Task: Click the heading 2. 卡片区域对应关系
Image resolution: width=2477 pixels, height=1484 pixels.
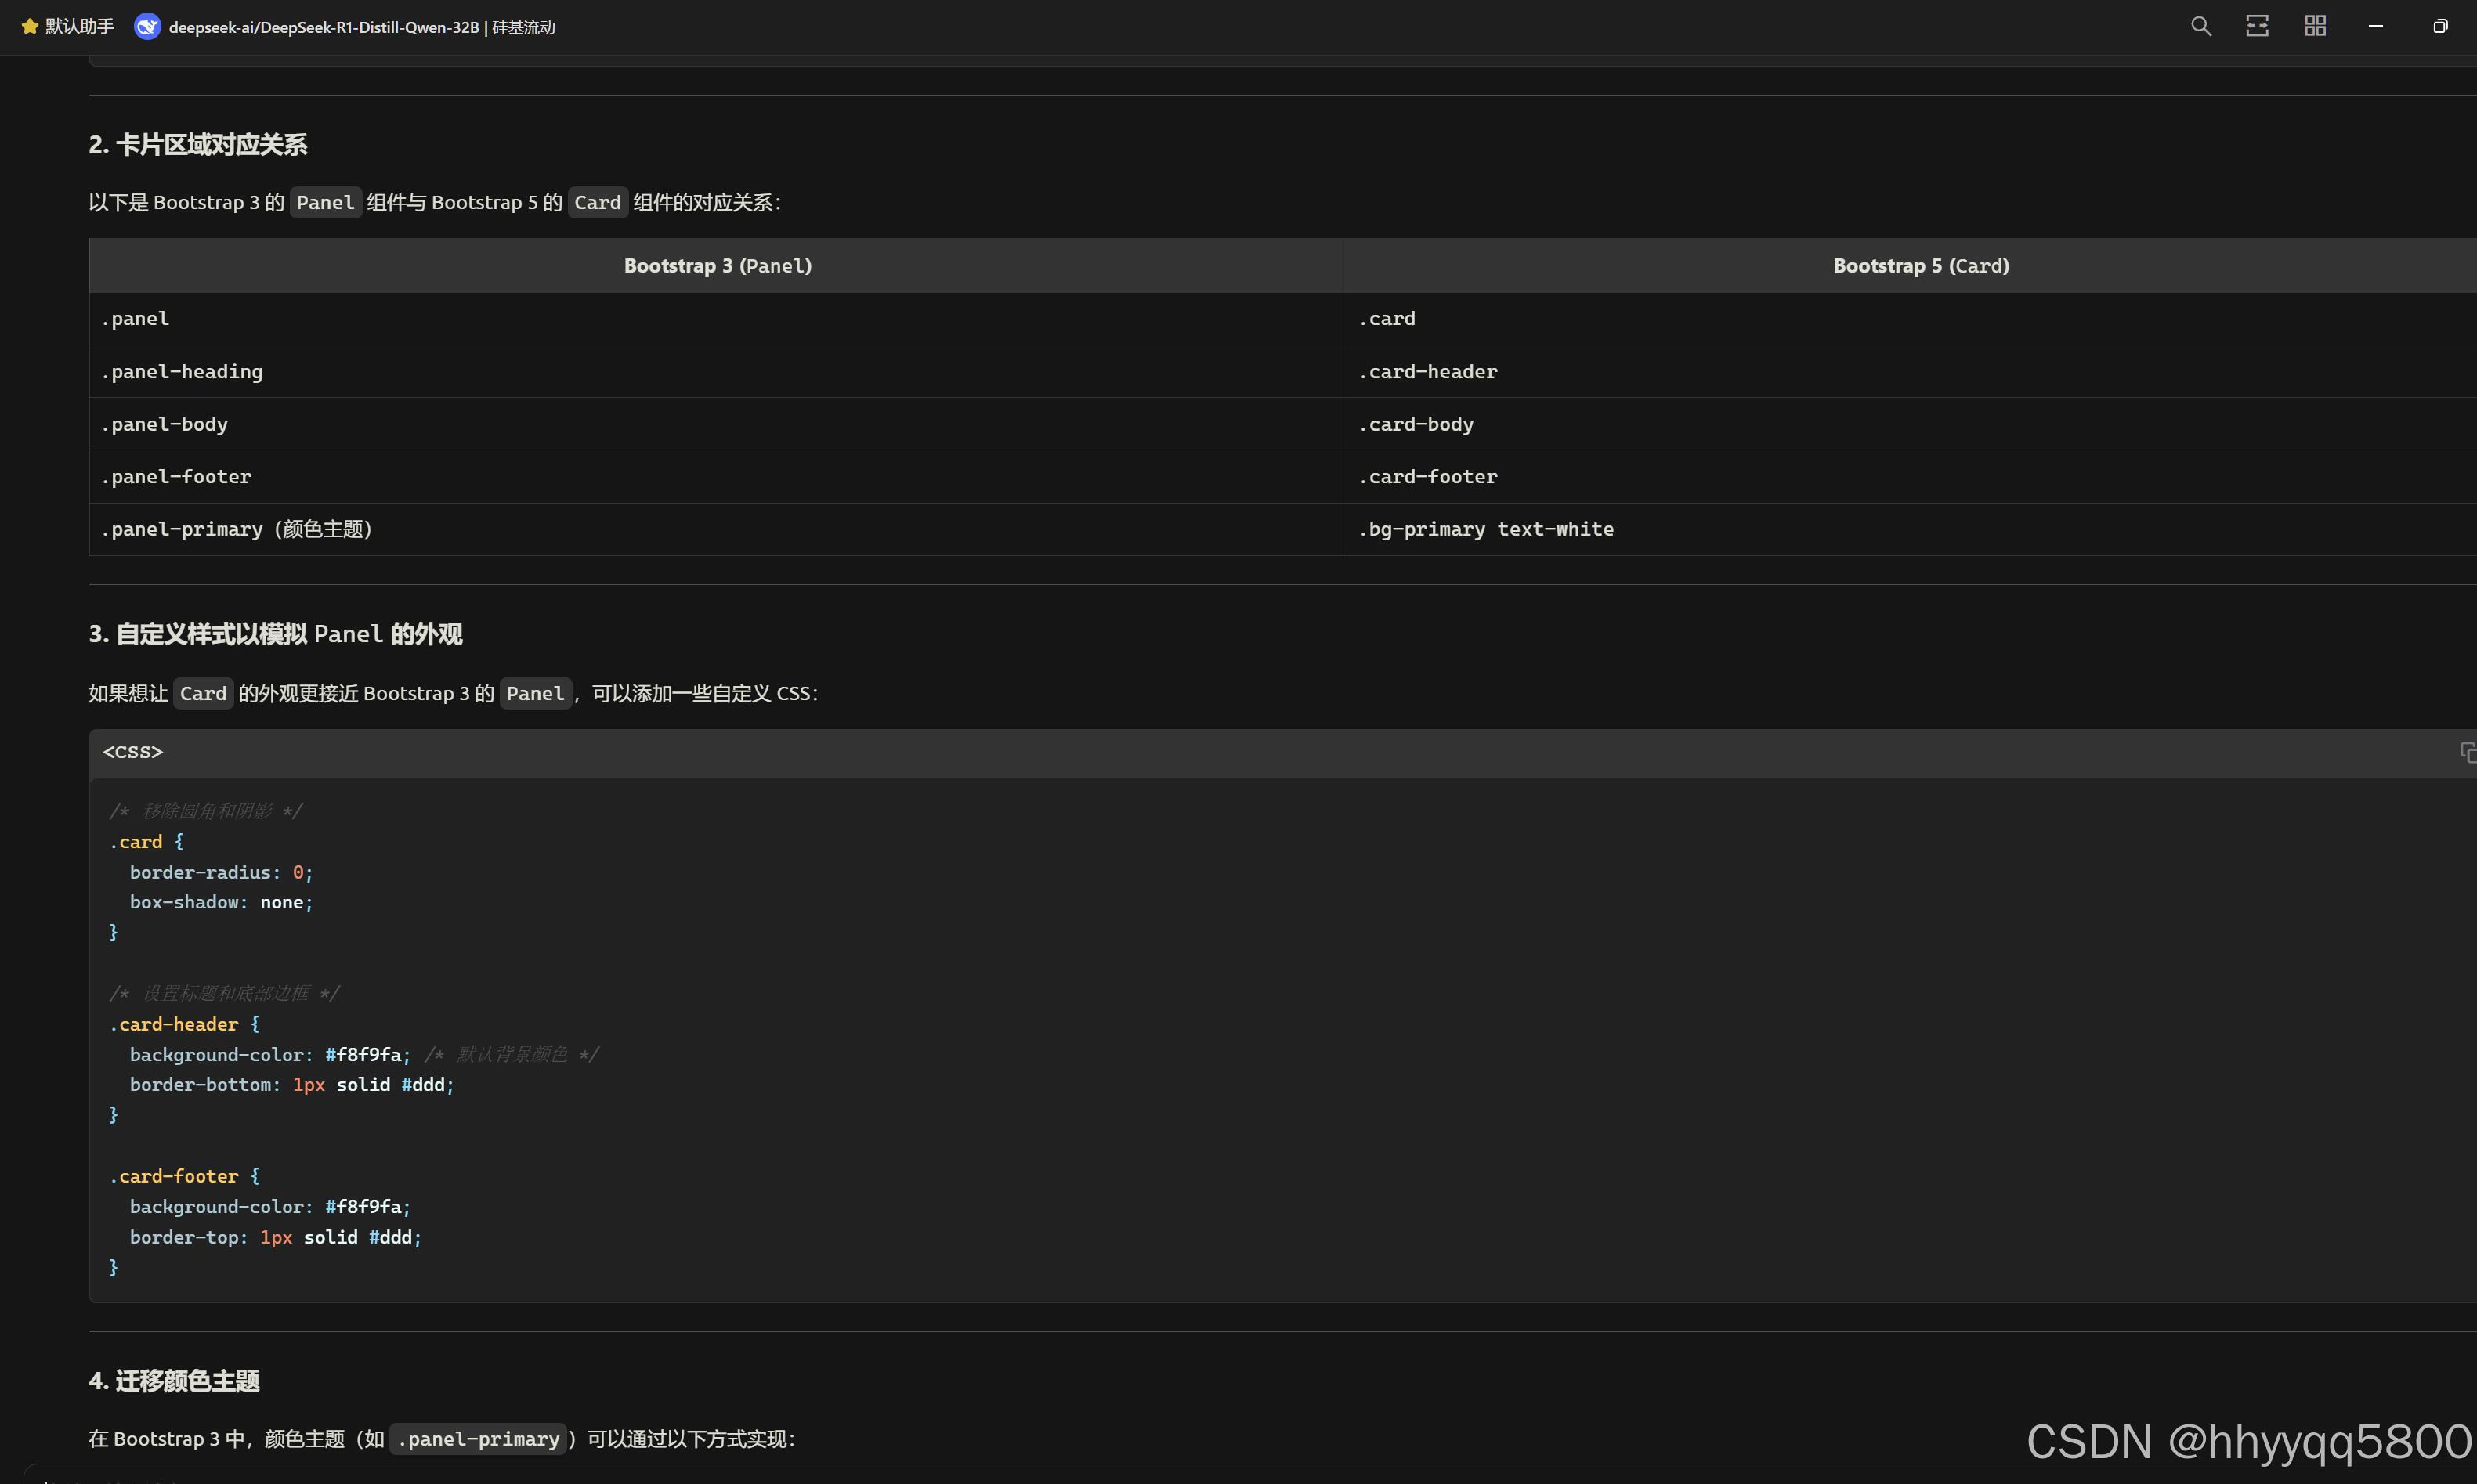Action: tap(197, 145)
